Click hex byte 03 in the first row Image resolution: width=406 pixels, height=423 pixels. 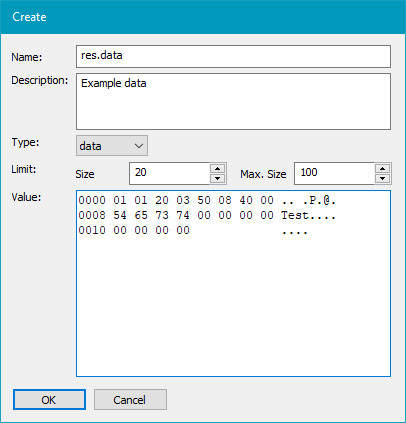pos(183,200)
